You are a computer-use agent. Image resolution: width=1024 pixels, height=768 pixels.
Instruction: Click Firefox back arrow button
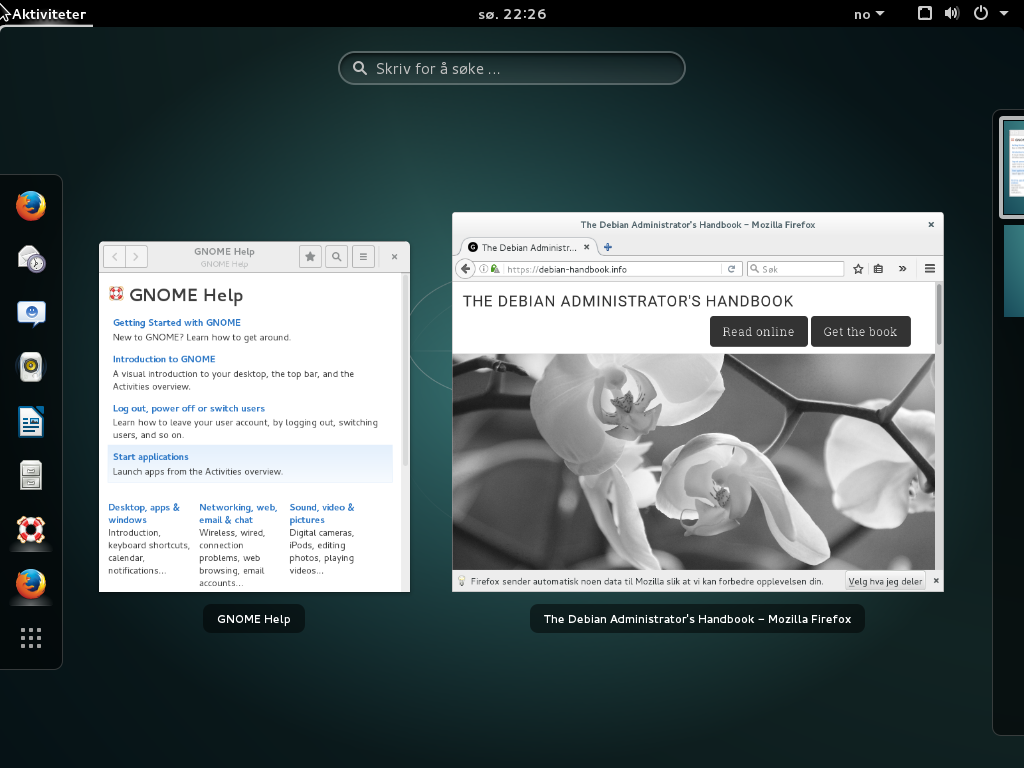(x=465, y=268)
